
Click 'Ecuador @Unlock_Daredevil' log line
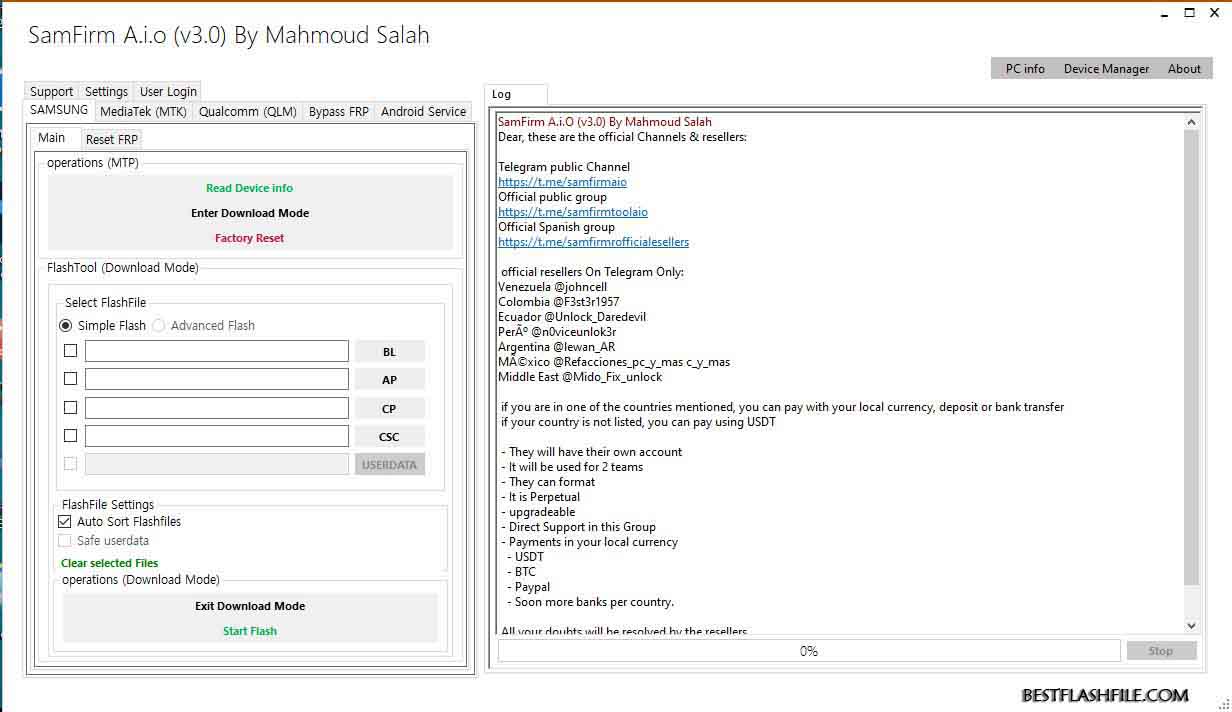(572, 317)
